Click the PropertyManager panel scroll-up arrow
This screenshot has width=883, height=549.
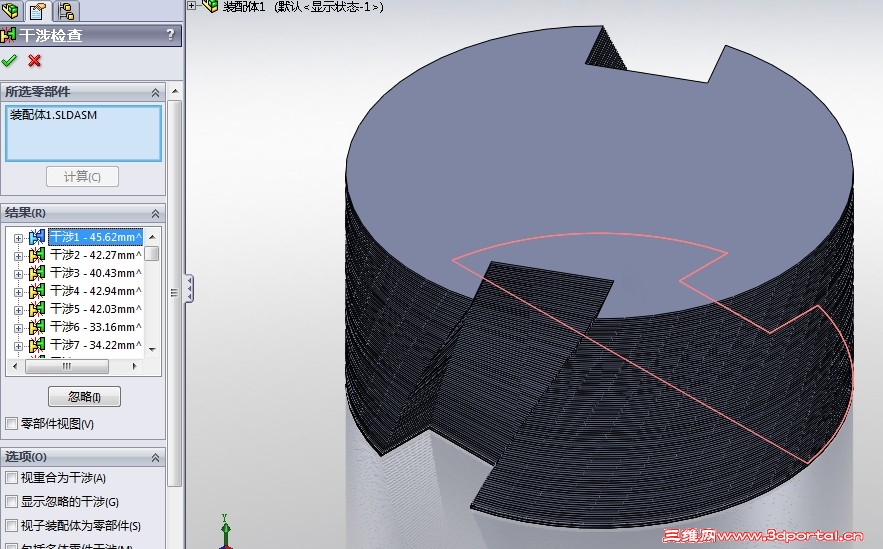click(175, 91)
